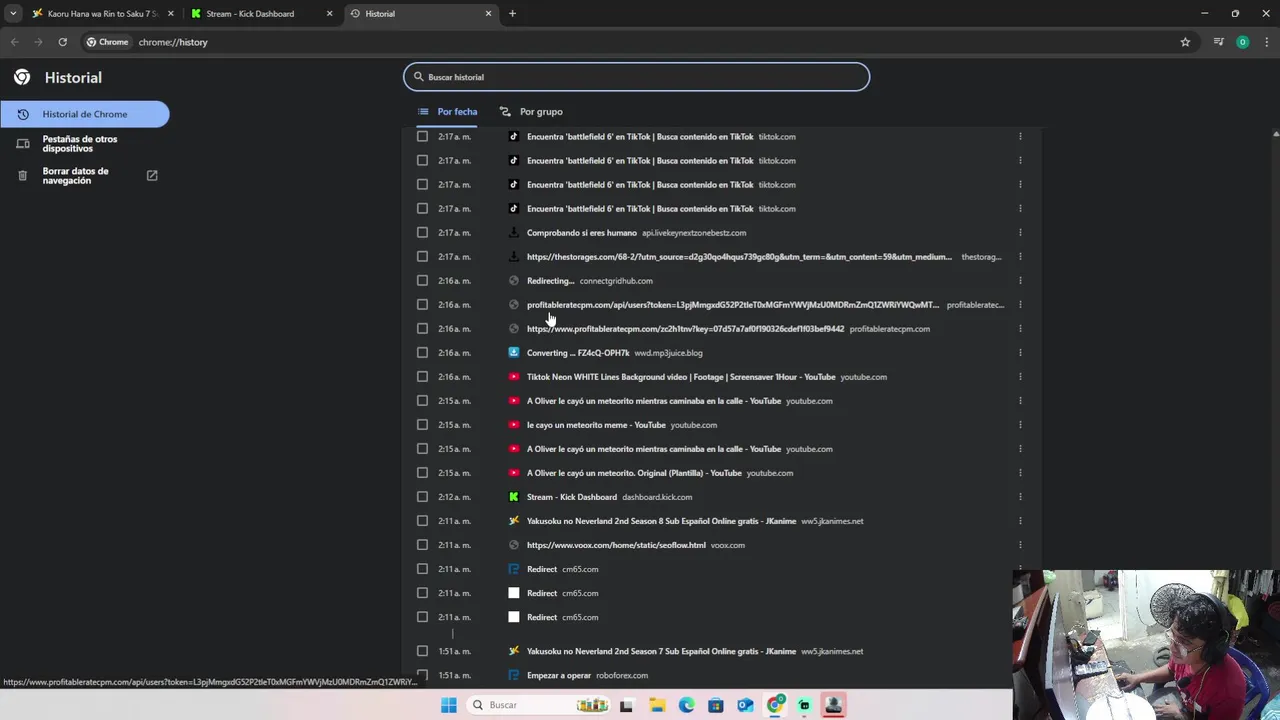Click the external-link icon beside Borrar datos

(152, 175)
